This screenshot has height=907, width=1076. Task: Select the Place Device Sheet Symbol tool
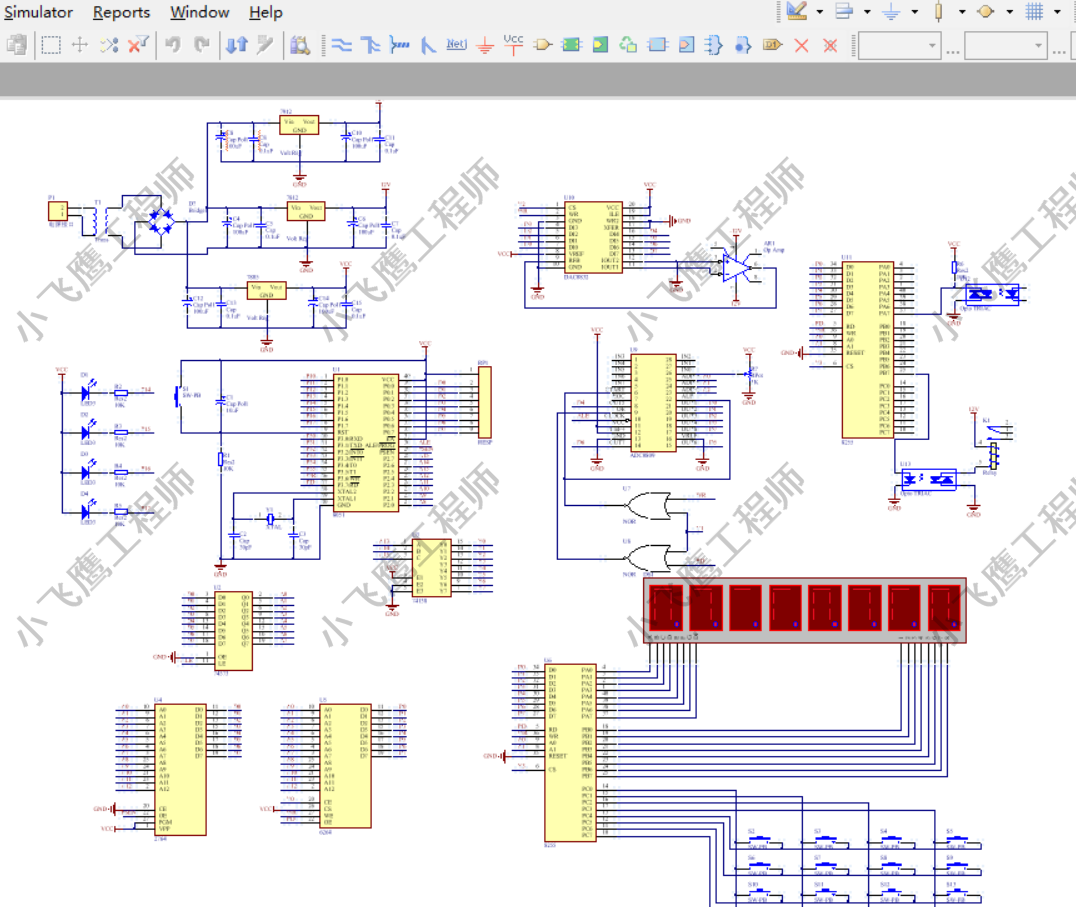pos(628,45)
